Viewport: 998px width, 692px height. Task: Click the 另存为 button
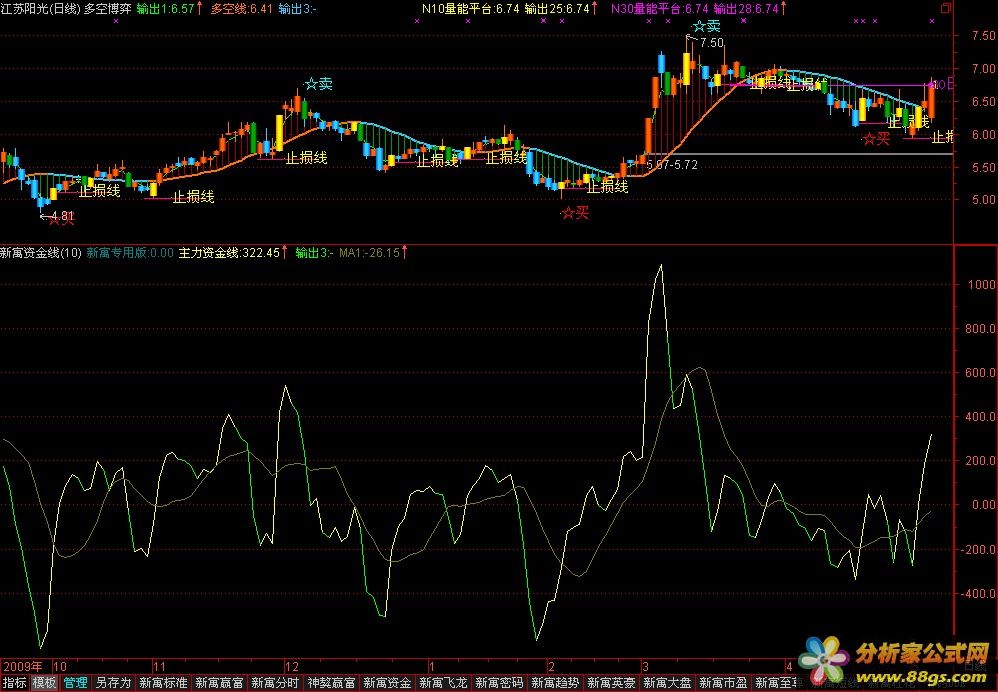(x=113, y=683)
